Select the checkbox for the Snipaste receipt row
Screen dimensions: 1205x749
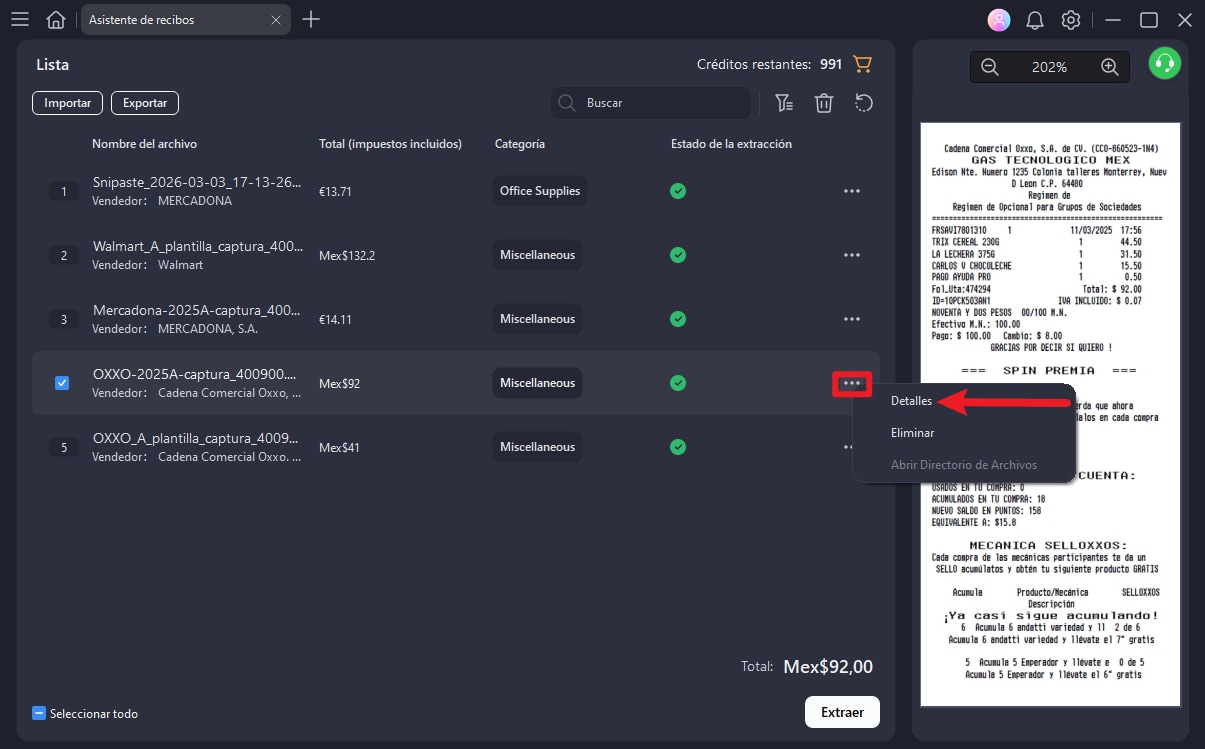[63, 190]
